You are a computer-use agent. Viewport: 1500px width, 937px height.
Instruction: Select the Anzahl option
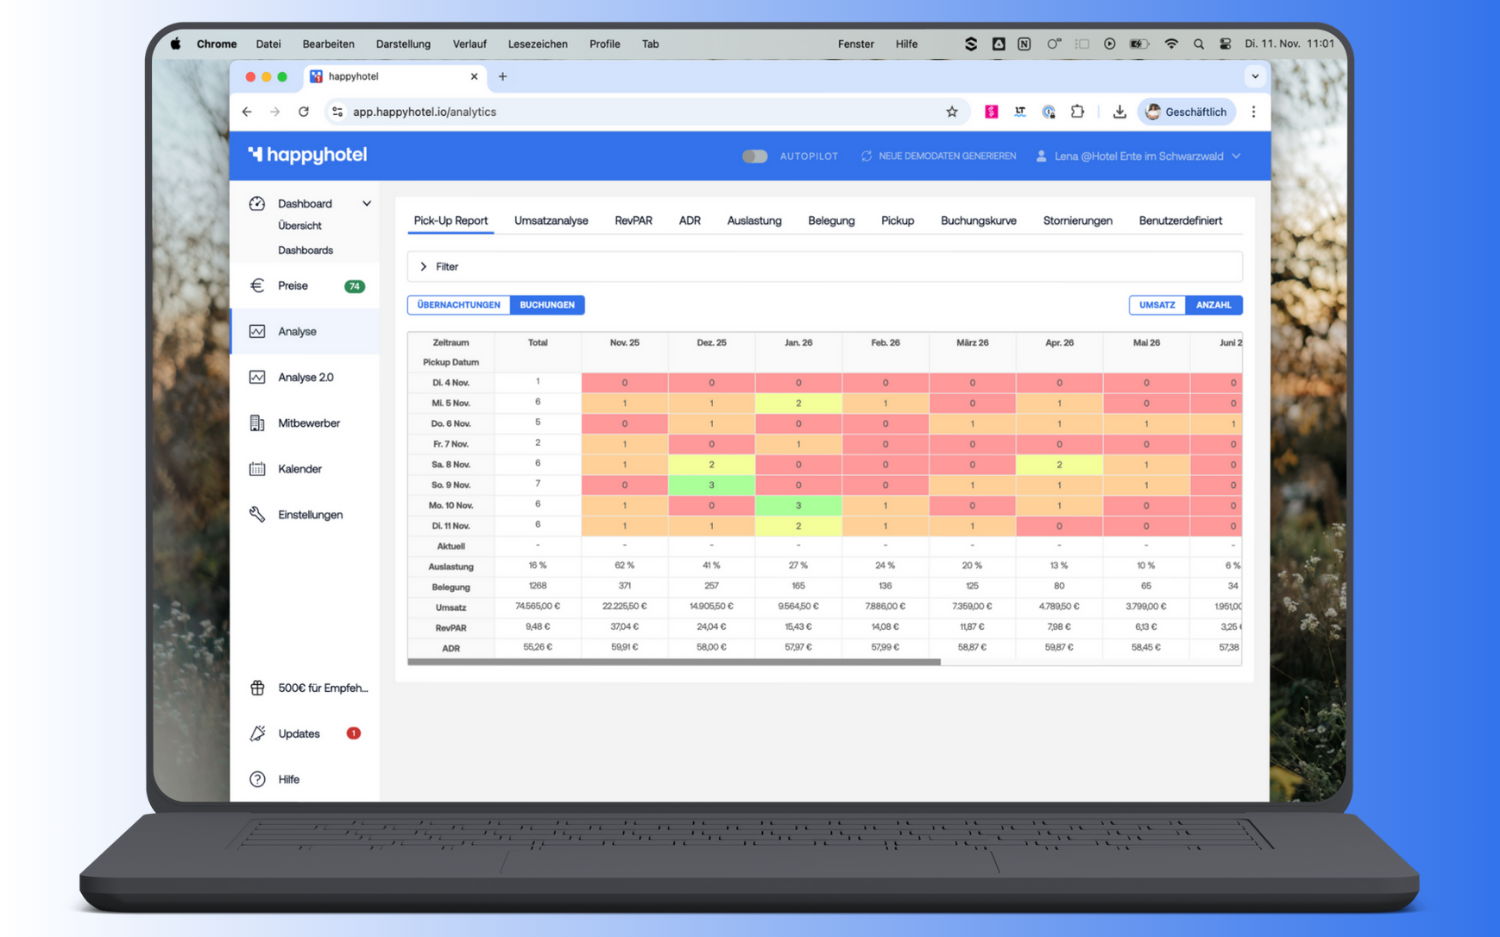pyautogui.click(x=1214, y=305)
